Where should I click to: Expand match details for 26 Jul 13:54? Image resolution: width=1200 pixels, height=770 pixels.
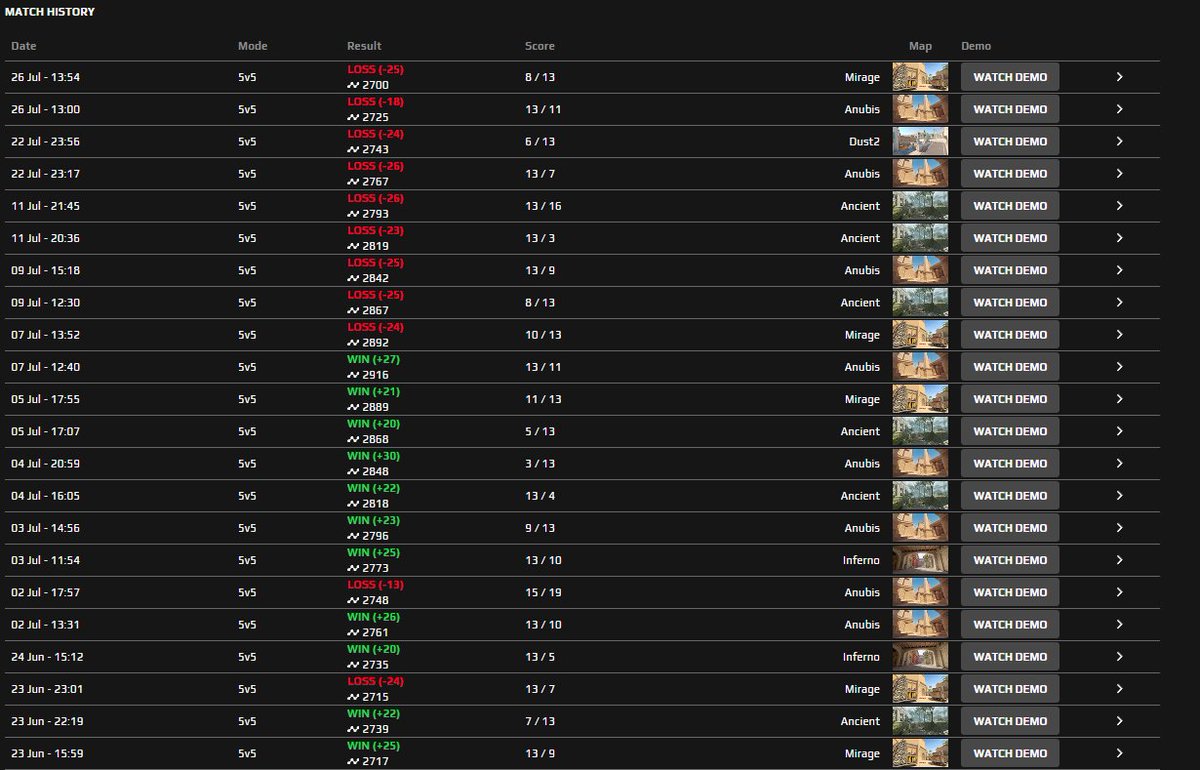click(x=1119, y=77)
